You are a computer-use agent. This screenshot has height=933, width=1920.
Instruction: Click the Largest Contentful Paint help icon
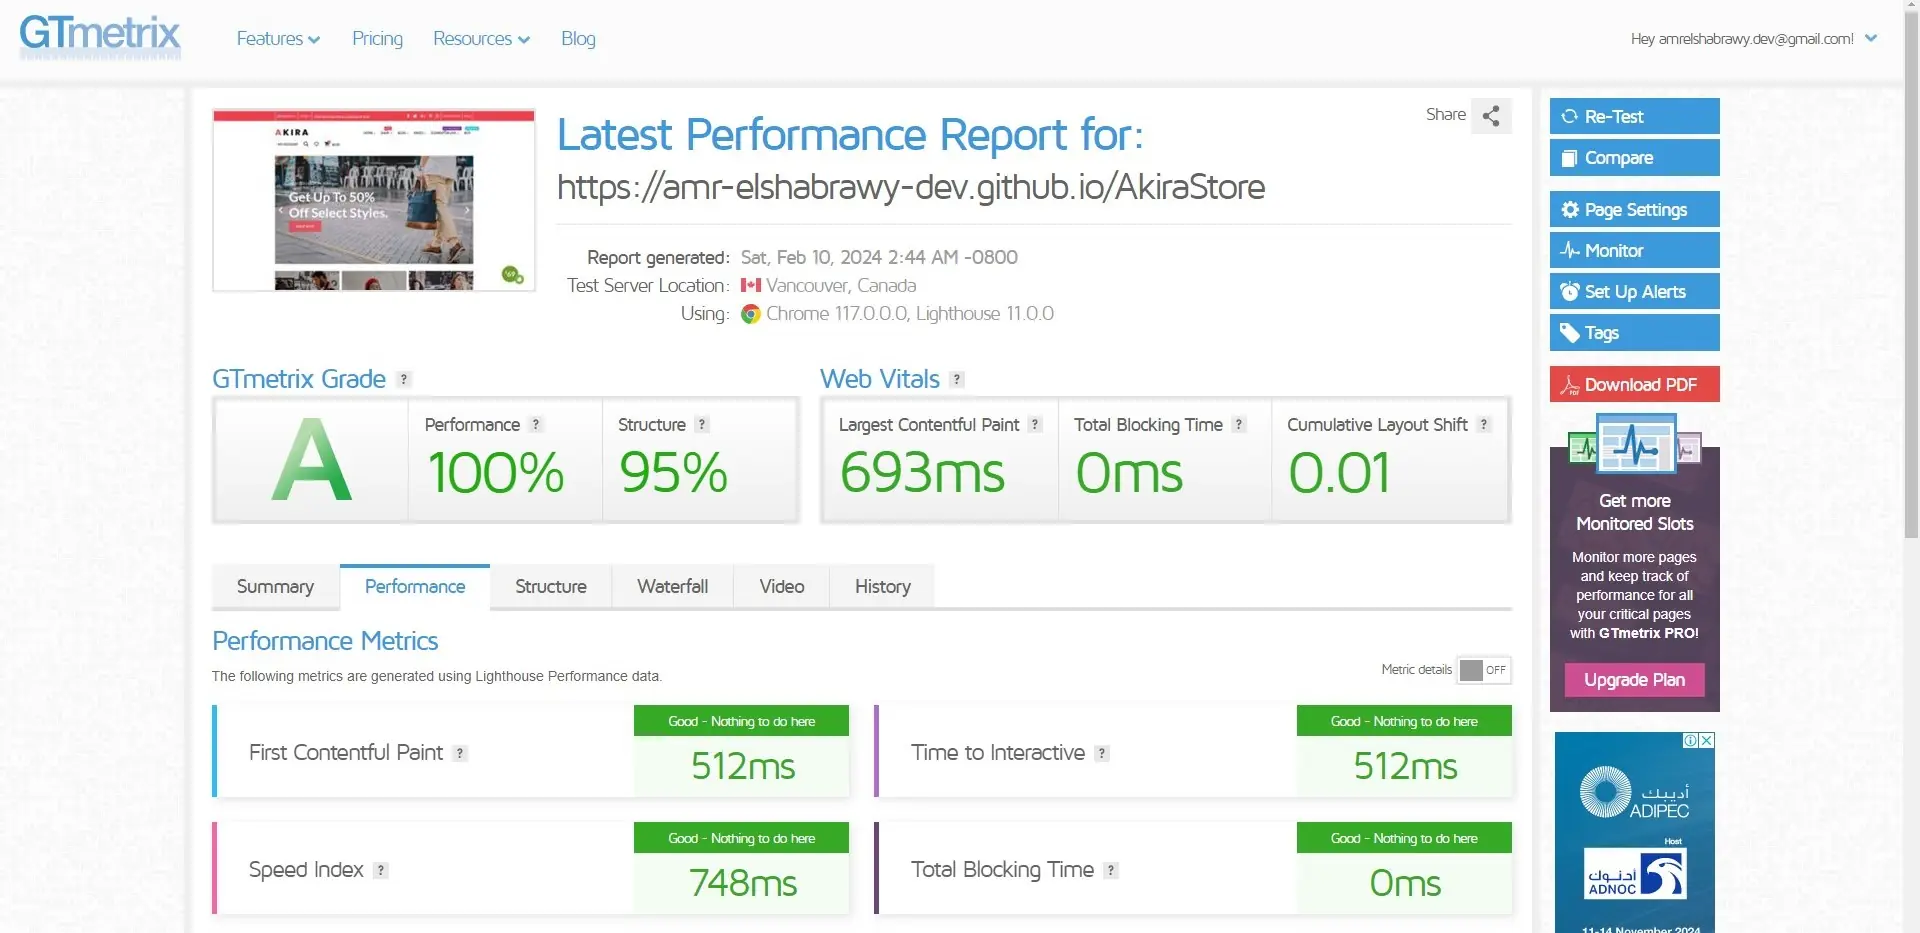[x=1035, y=424]
